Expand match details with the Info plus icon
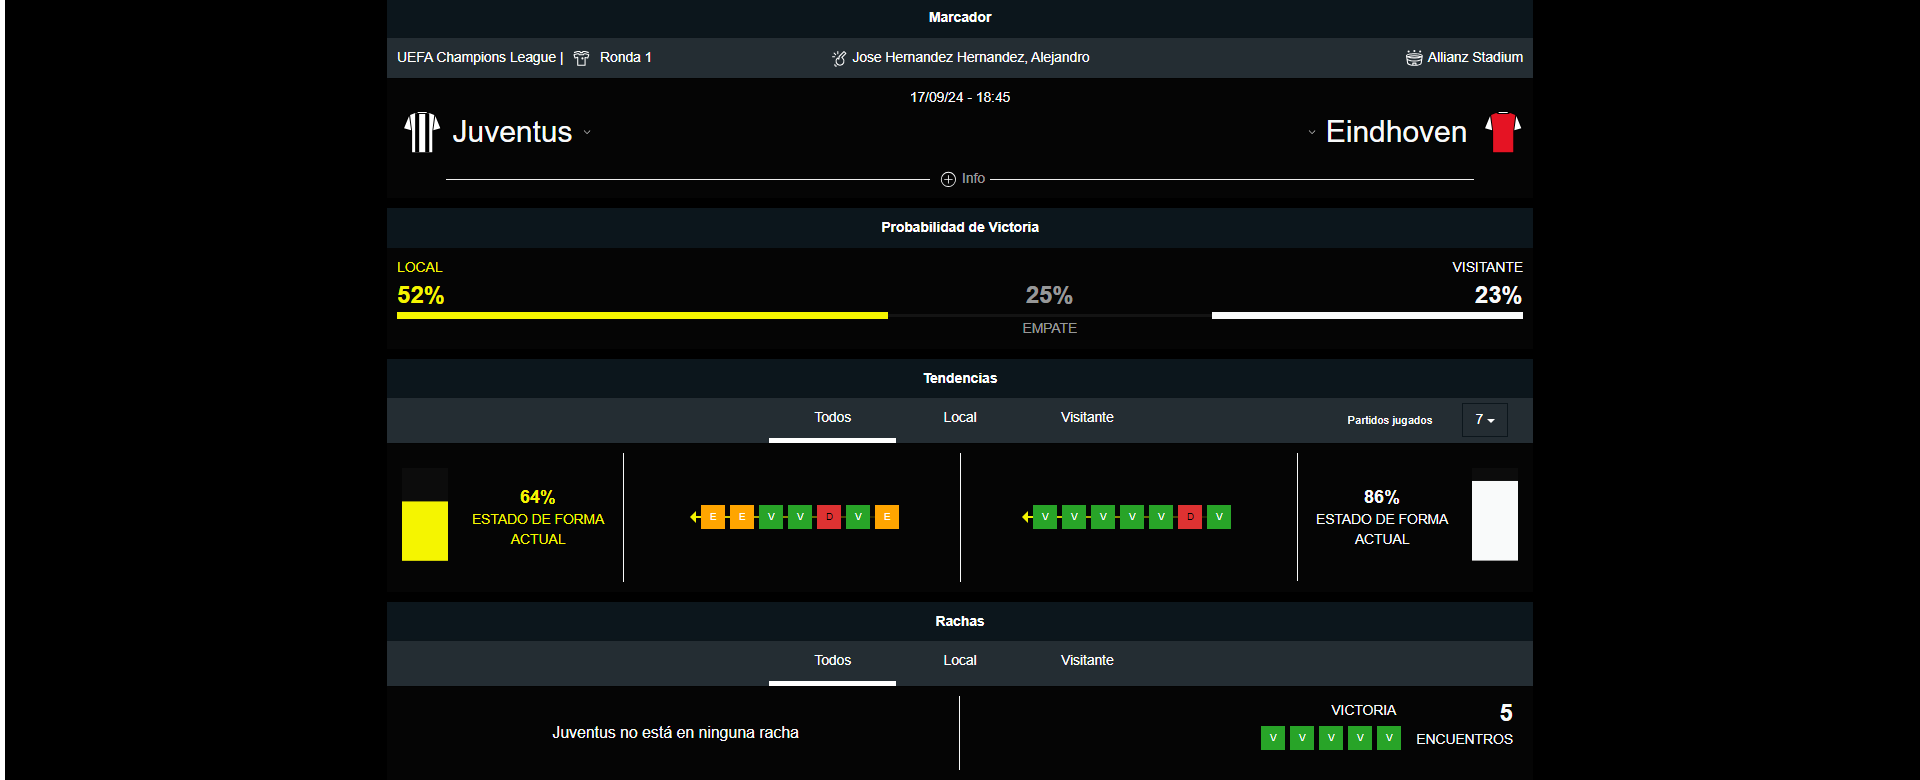This screenshot has width=1920, height=780. pos(948,179)
